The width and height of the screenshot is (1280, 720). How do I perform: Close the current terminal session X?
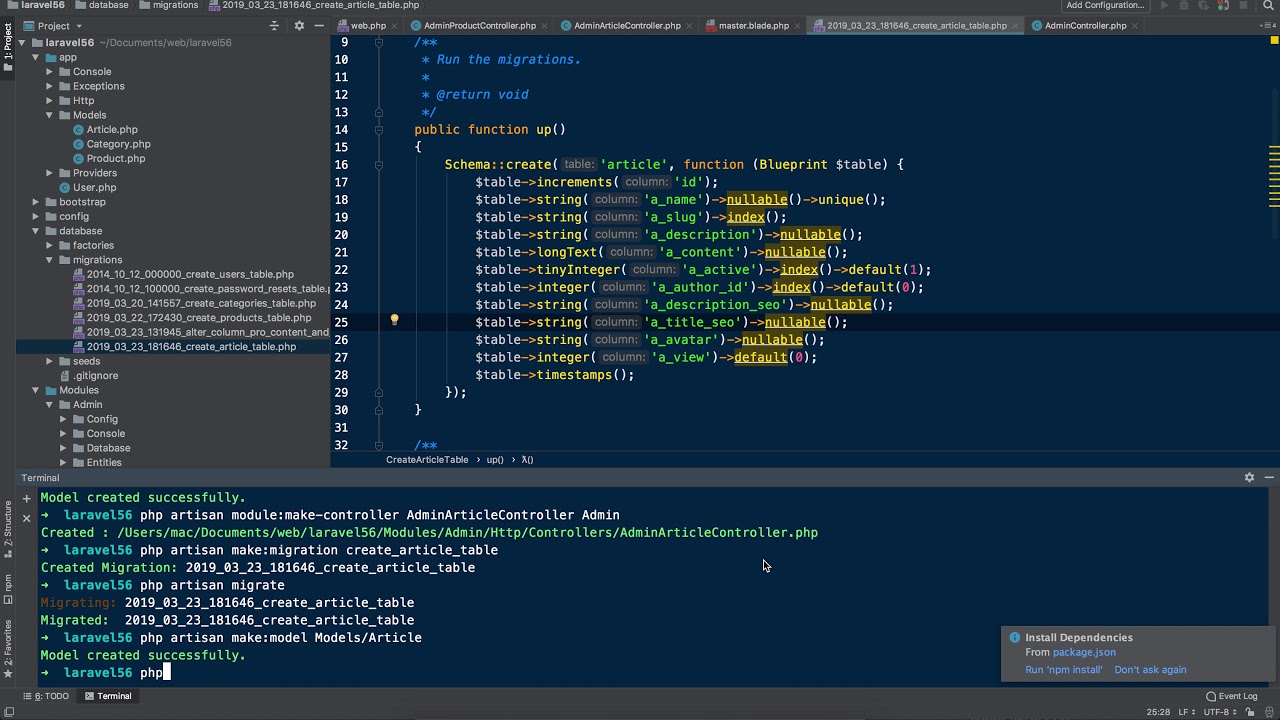[x=27, y=517]
